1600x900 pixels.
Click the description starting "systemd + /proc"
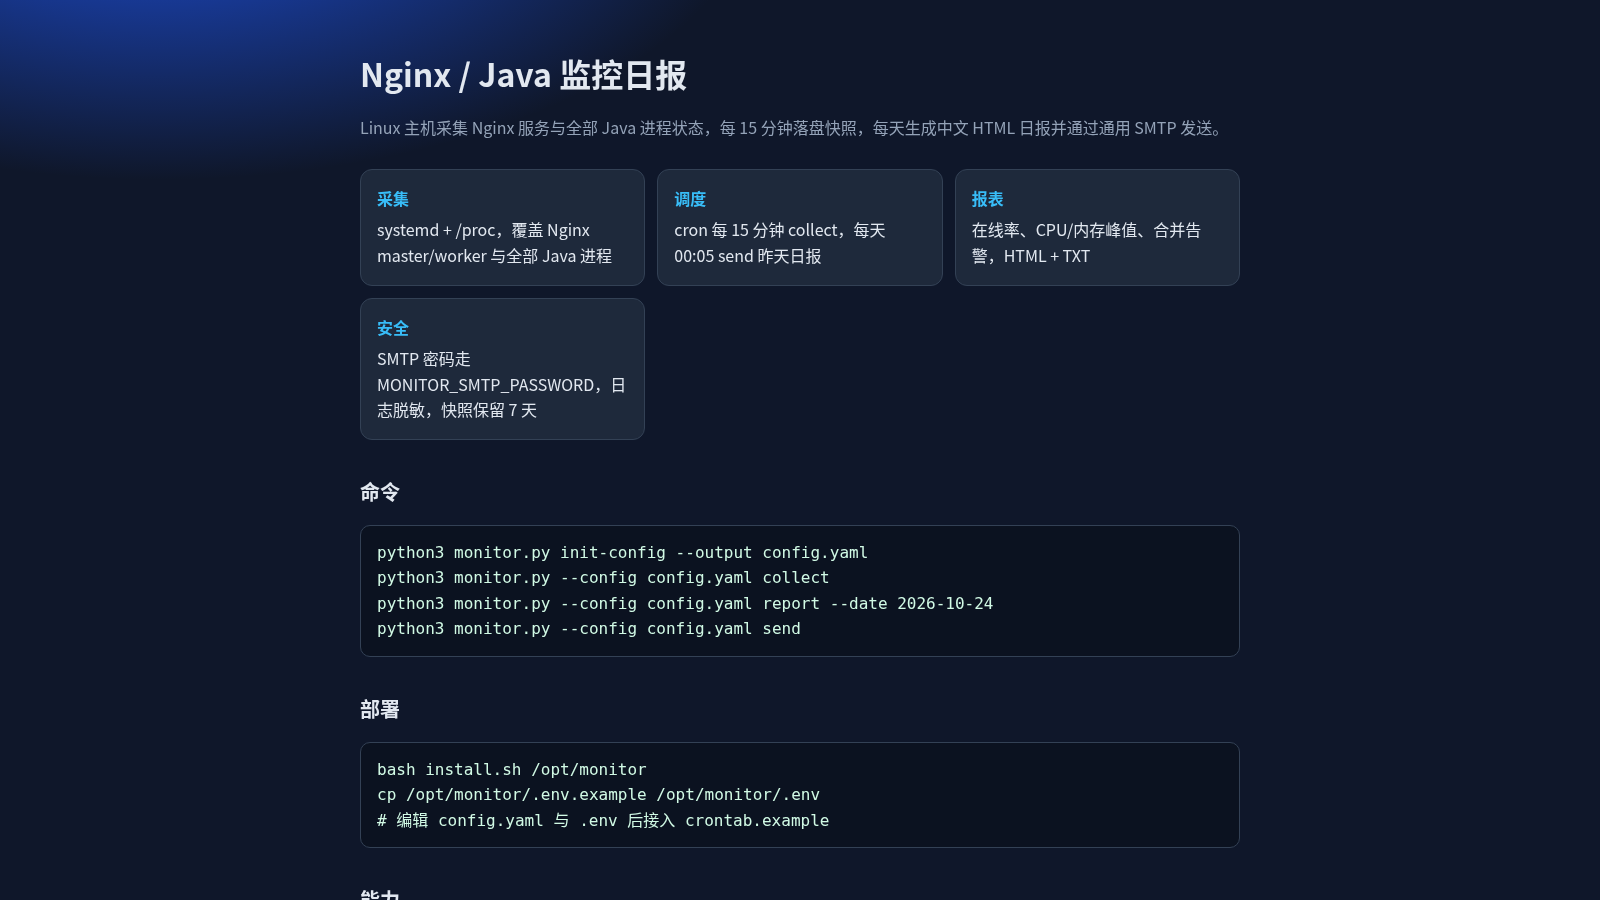point(494,243)
